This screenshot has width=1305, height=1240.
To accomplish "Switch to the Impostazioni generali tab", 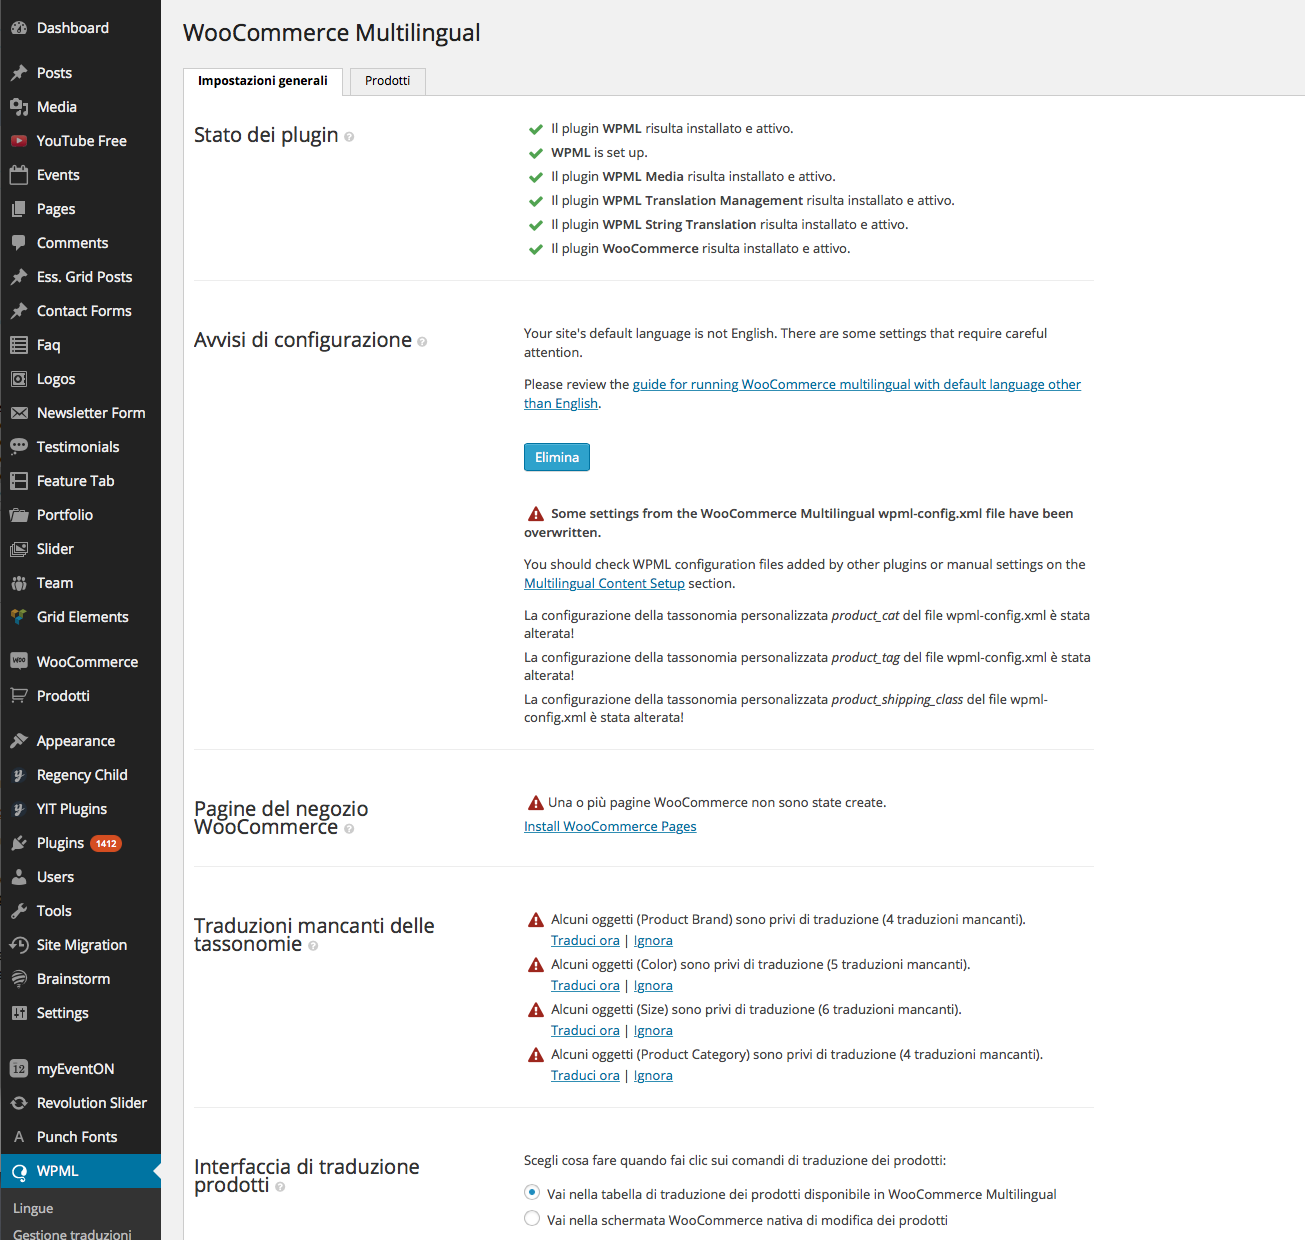I will coord(263,81).
